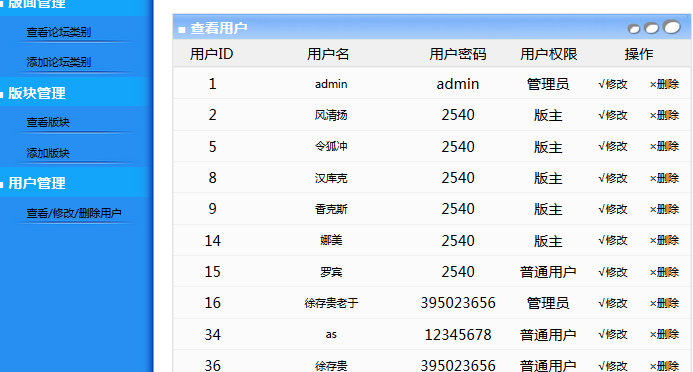This screenshot has height=372, width=693.
Task: Click 删除 for user 徐存贵老于
Action: 664,303
